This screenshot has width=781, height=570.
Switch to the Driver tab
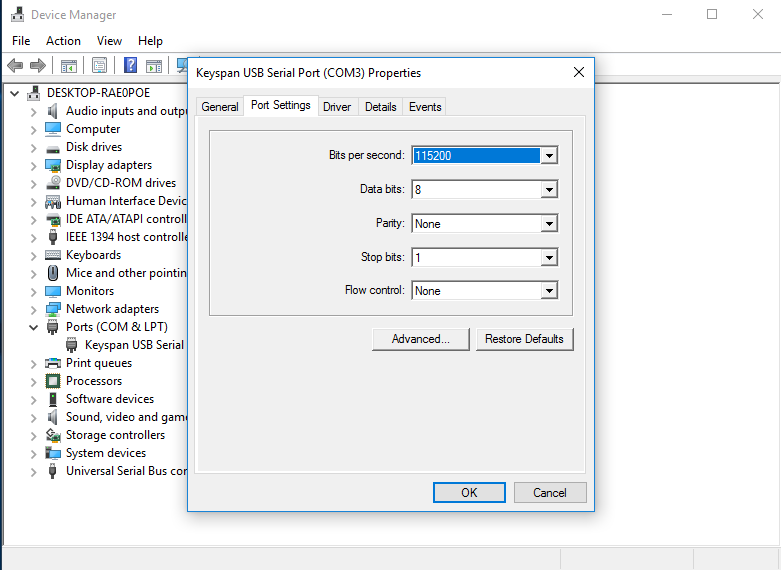(x=337, y=107)
